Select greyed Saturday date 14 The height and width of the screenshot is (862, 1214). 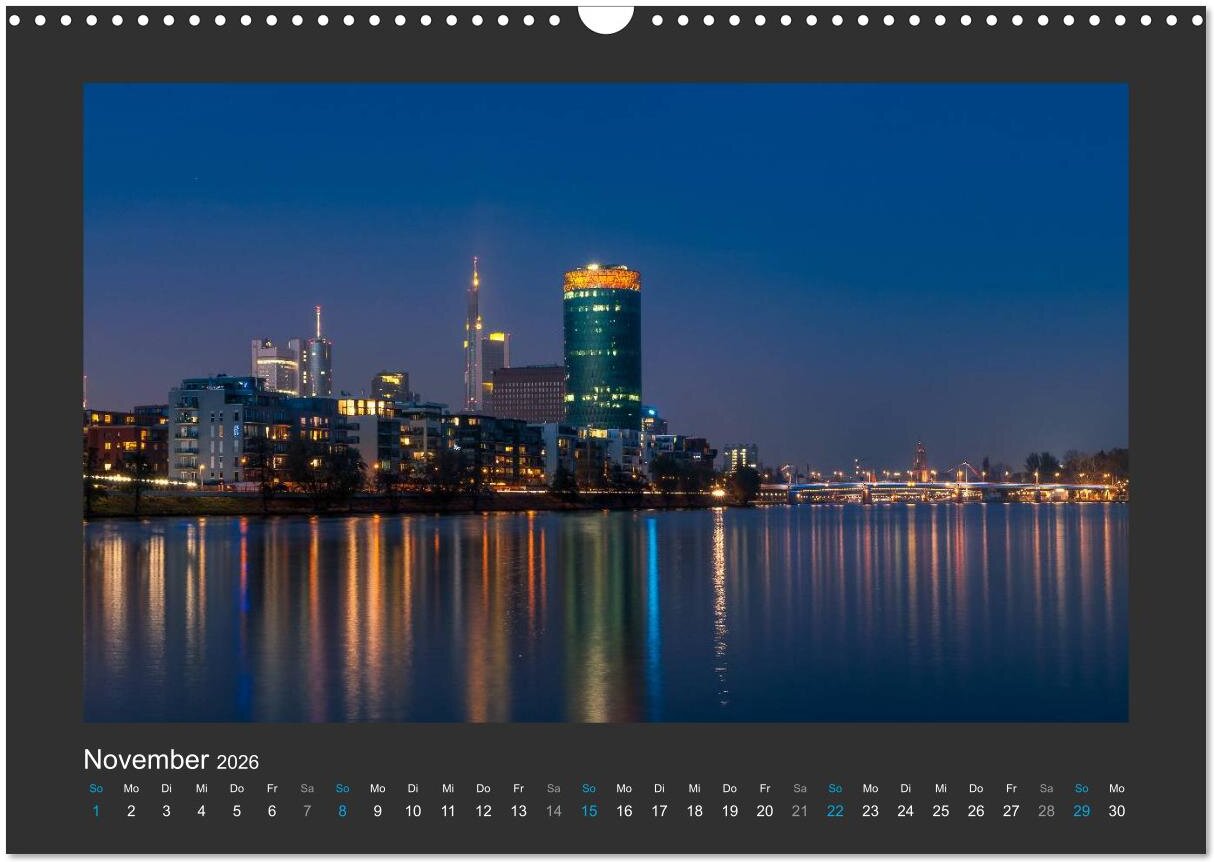[553, 811]
